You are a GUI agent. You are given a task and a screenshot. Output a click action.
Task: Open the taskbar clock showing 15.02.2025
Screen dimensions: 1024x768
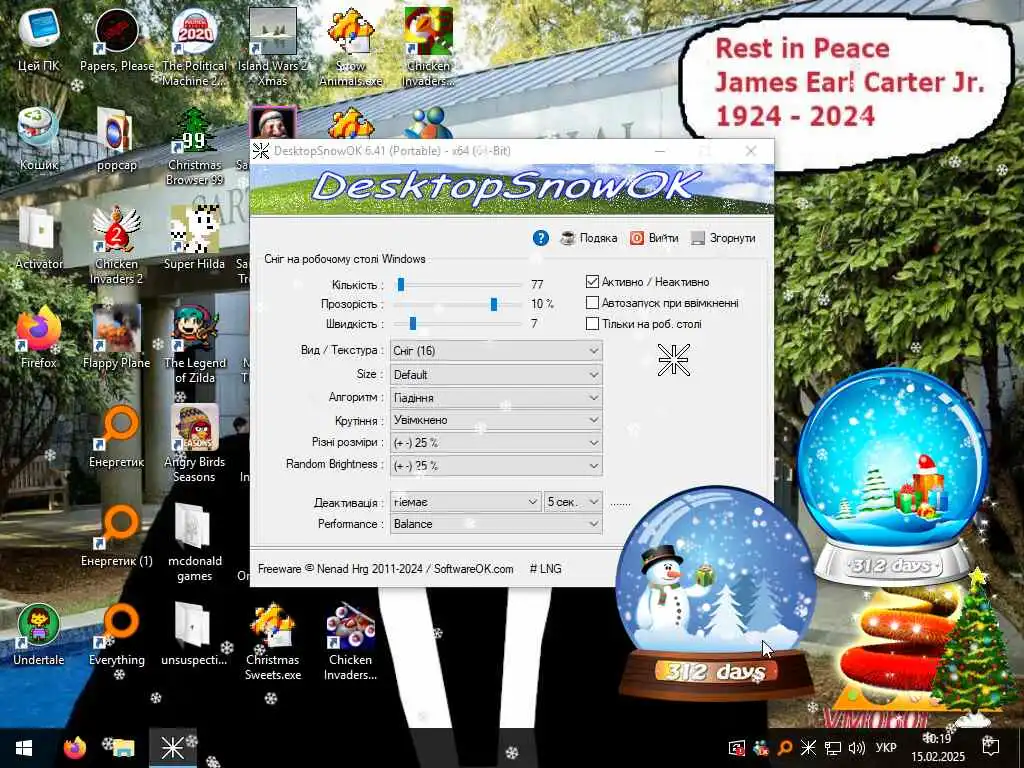pos(938,748)
